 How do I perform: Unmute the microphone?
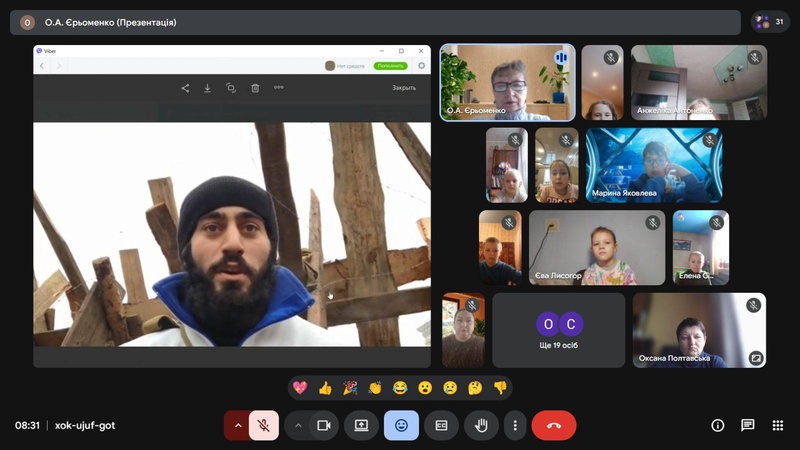pos(264,425)
